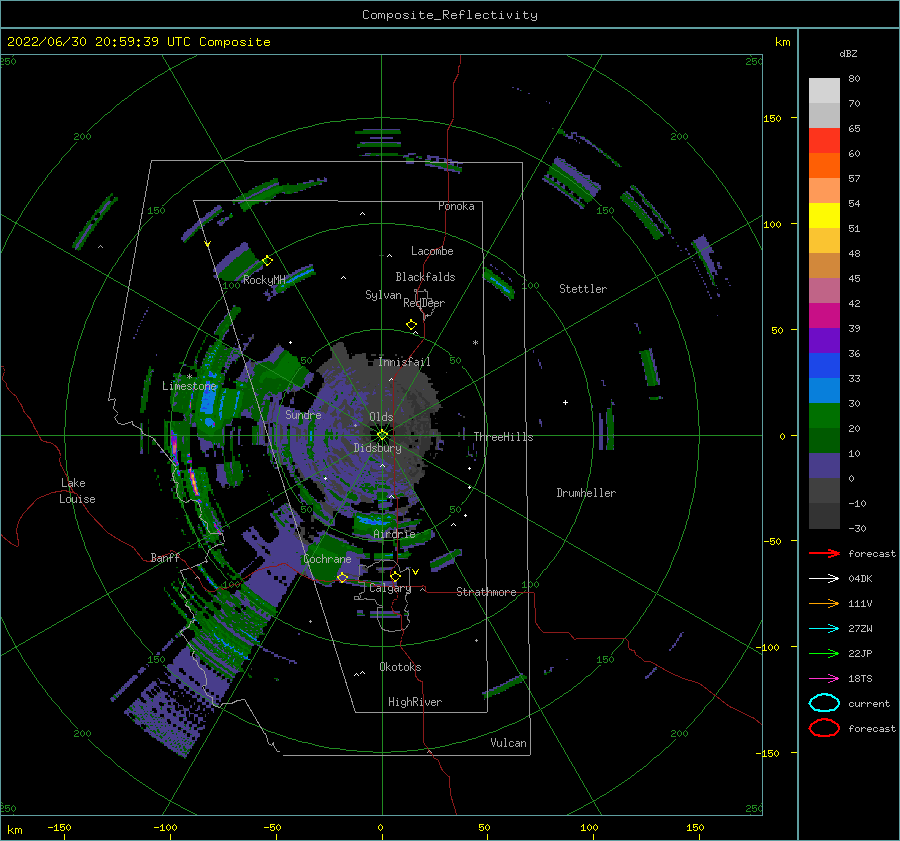
Task: Click the Sundre label
Action: click(x=303, y=414)
